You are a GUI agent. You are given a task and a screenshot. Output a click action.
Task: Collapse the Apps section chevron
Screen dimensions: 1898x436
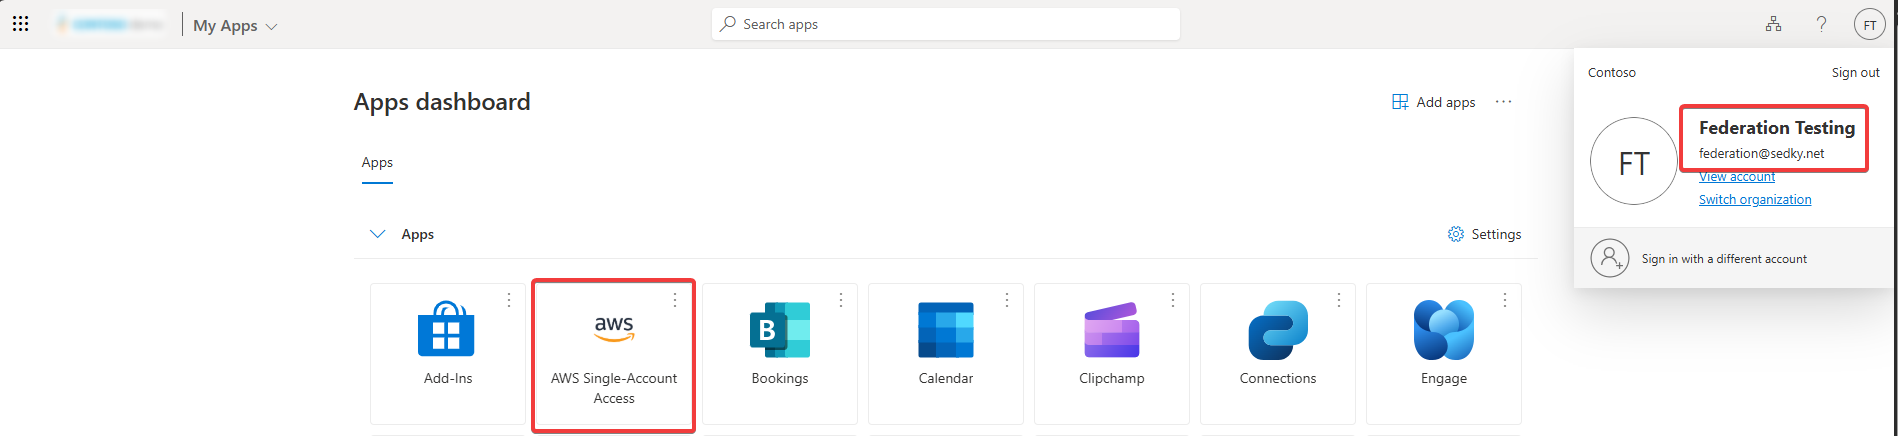377,234
